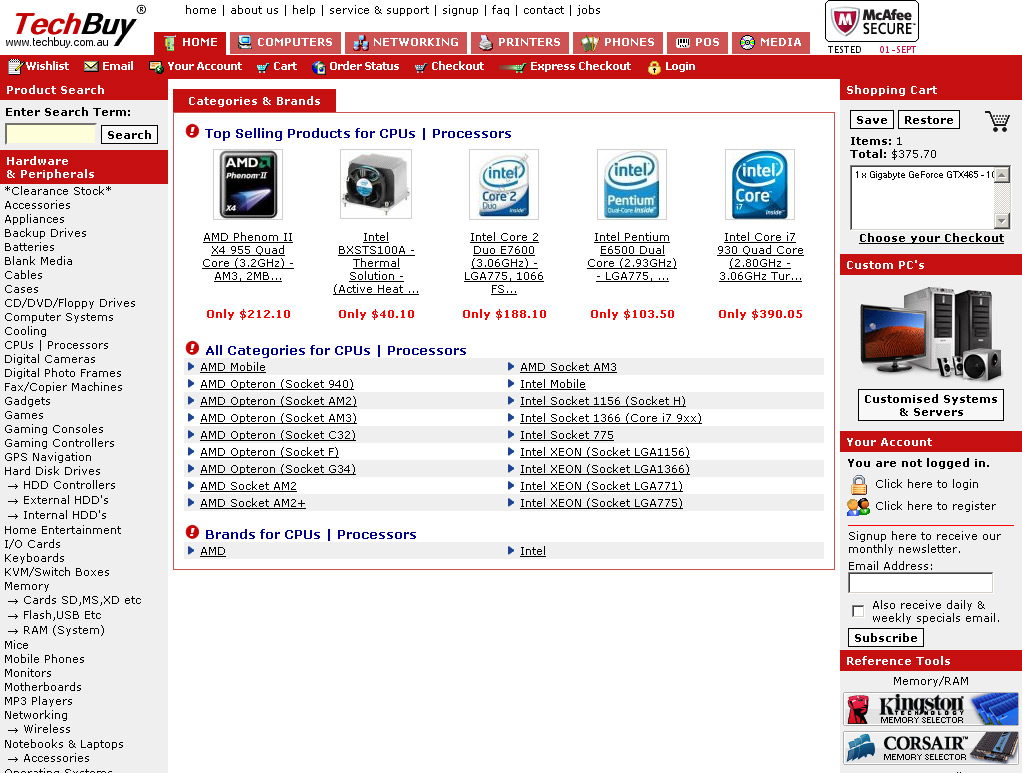Open the Intel thermal solution cooler image
Image resolution: width=1022 pixels, height=773 pixels.
pyautogui.click(x=376, y=184)
